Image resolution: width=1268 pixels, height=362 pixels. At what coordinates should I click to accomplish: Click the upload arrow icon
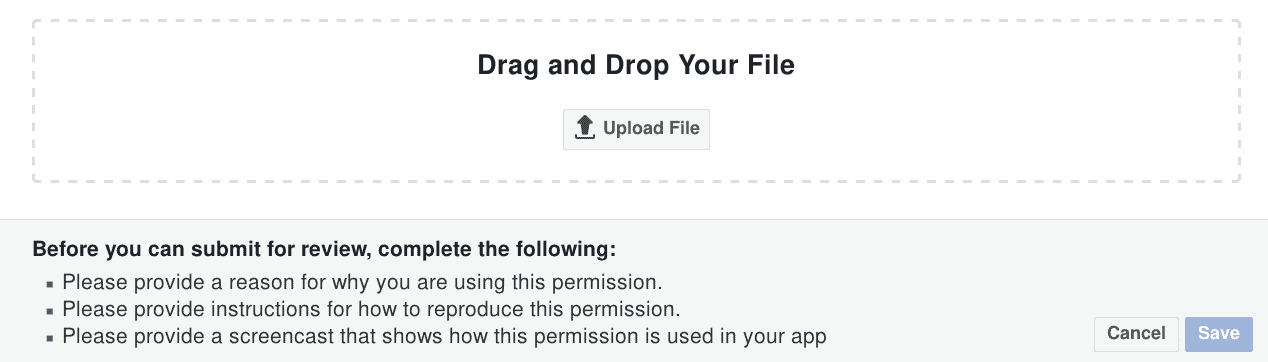pyautogui.click(x=585, y=128)
